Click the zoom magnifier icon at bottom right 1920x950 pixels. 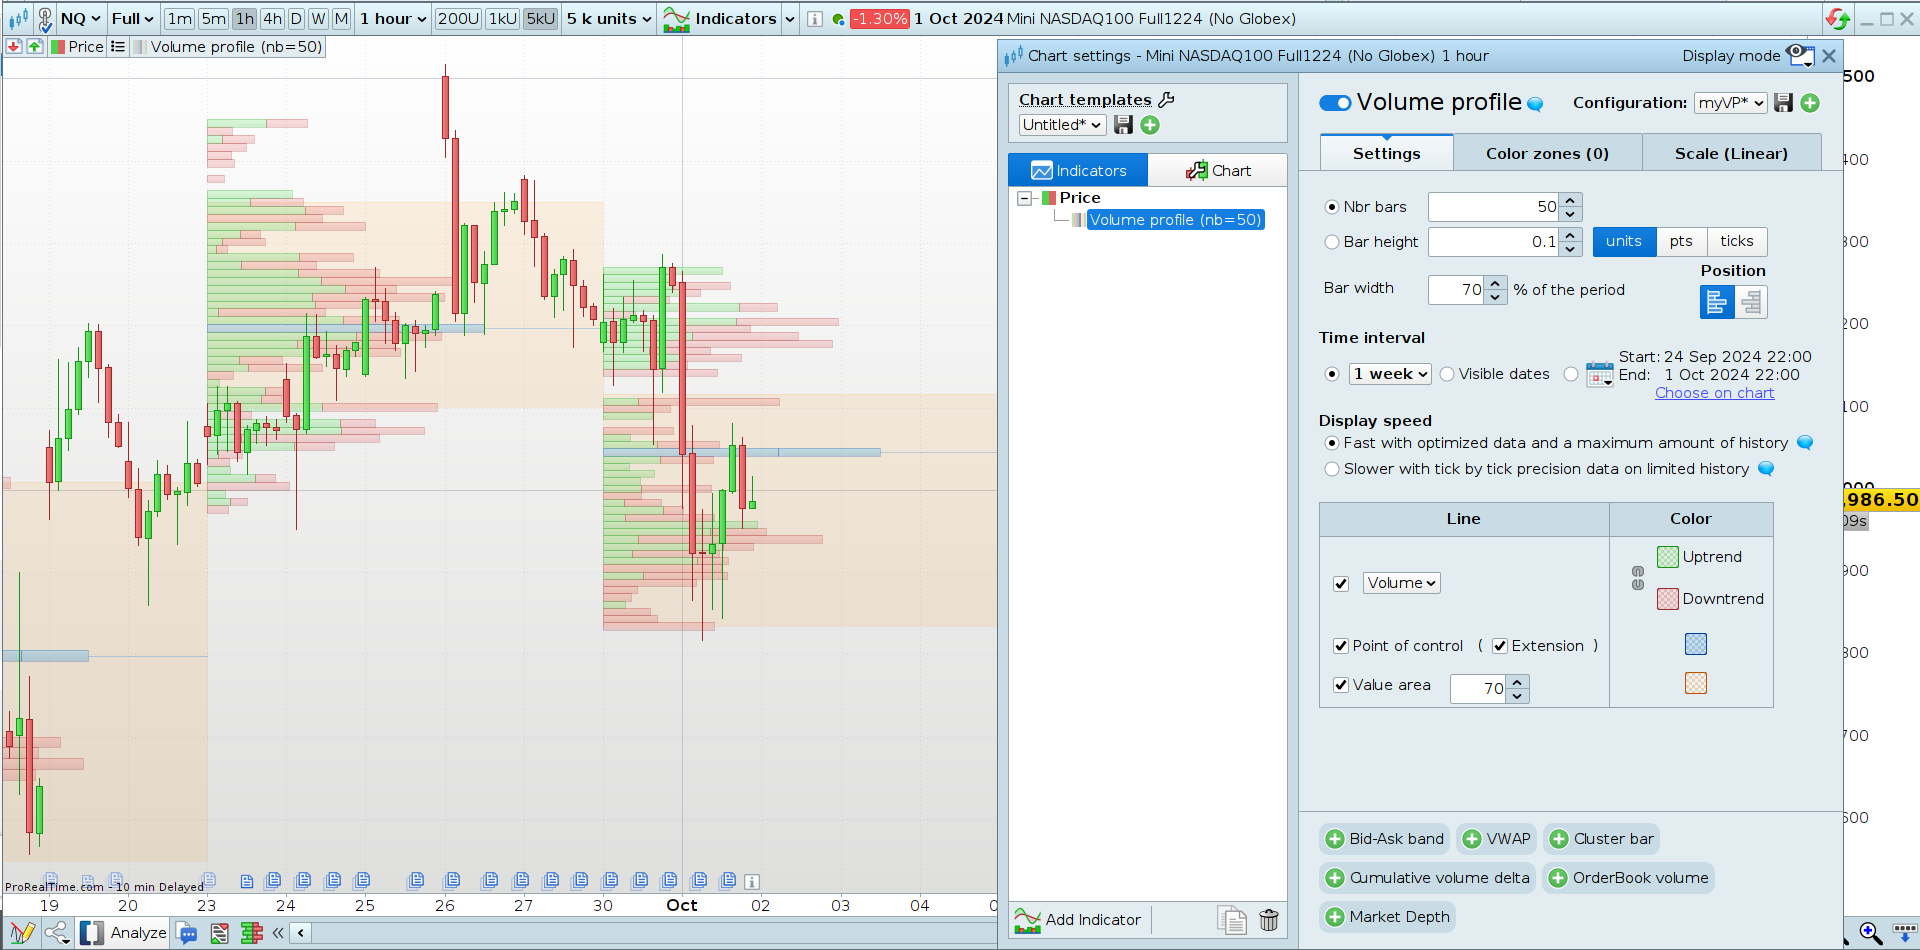1870,933
